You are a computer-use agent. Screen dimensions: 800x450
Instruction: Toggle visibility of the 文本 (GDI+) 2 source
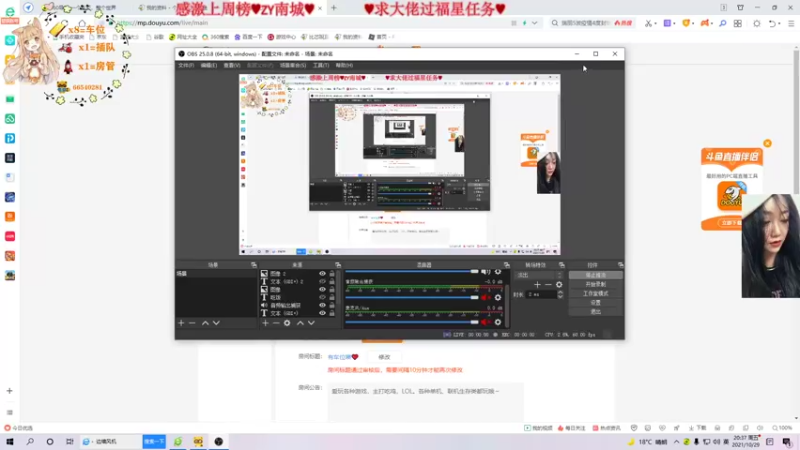[322, 282]
